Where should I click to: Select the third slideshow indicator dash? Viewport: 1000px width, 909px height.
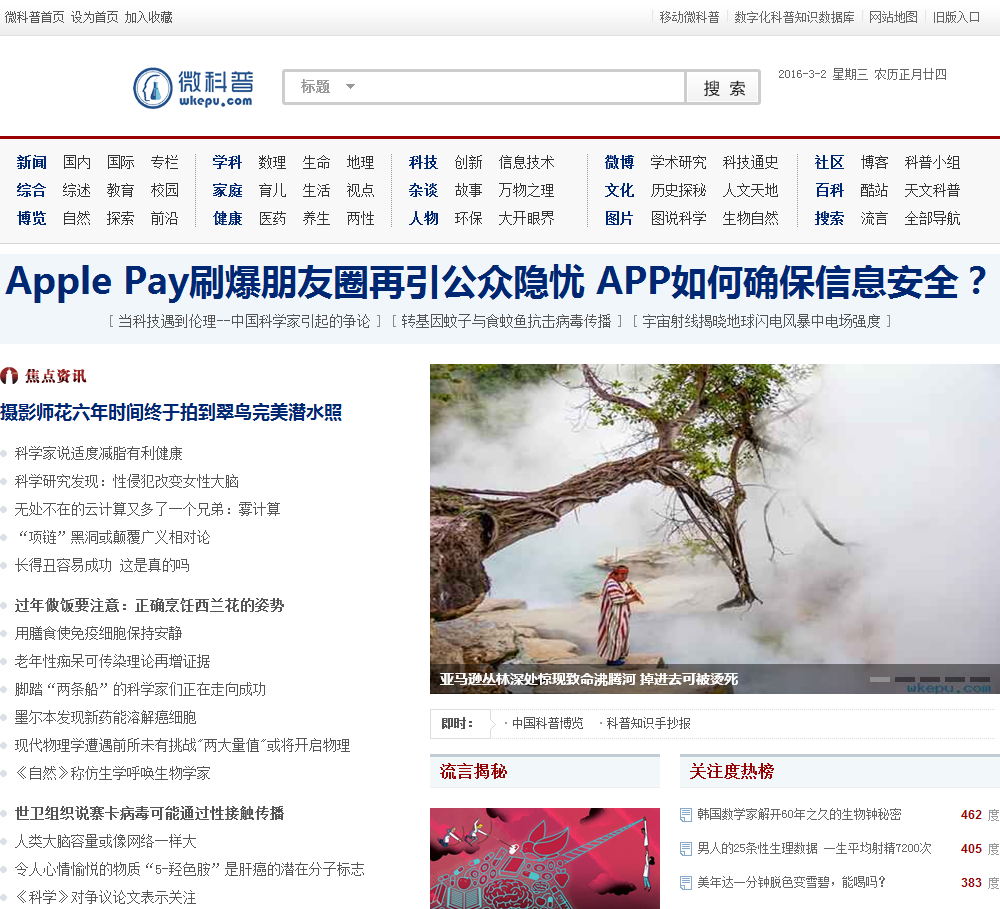pyautogui.click(x=929, y=679)
